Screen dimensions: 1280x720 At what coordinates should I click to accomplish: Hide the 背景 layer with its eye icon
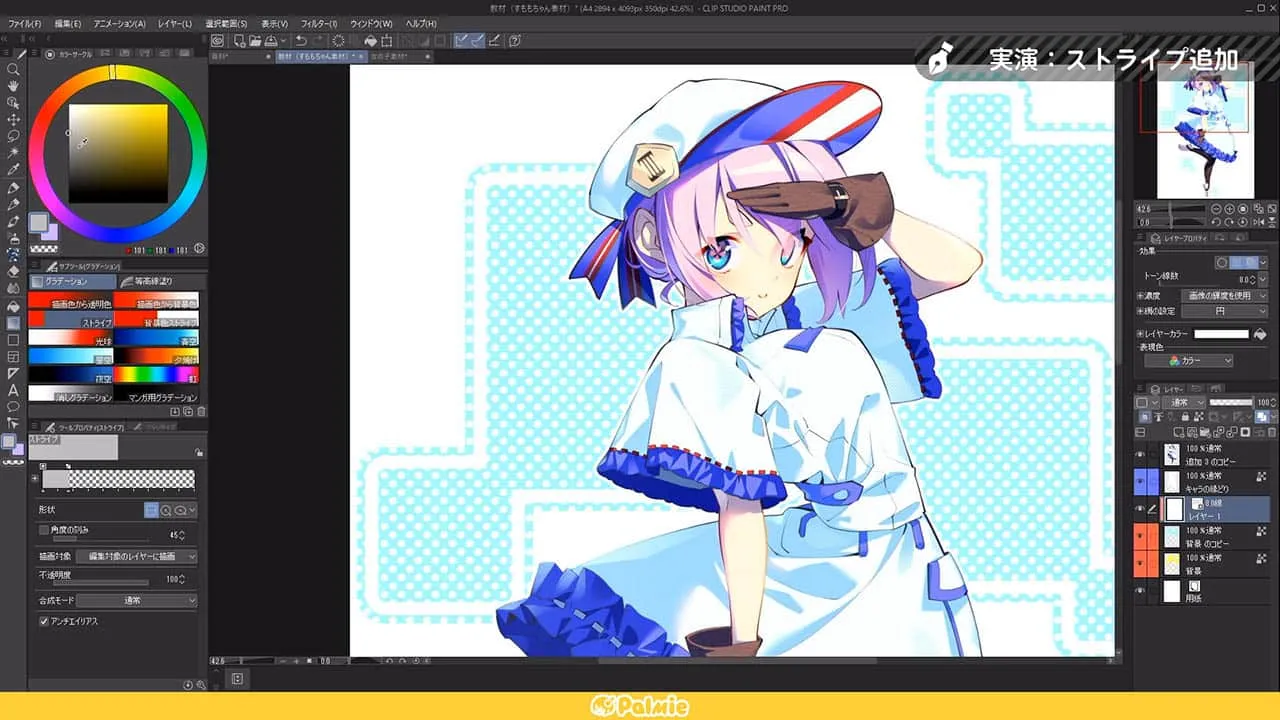[1140, 563]
